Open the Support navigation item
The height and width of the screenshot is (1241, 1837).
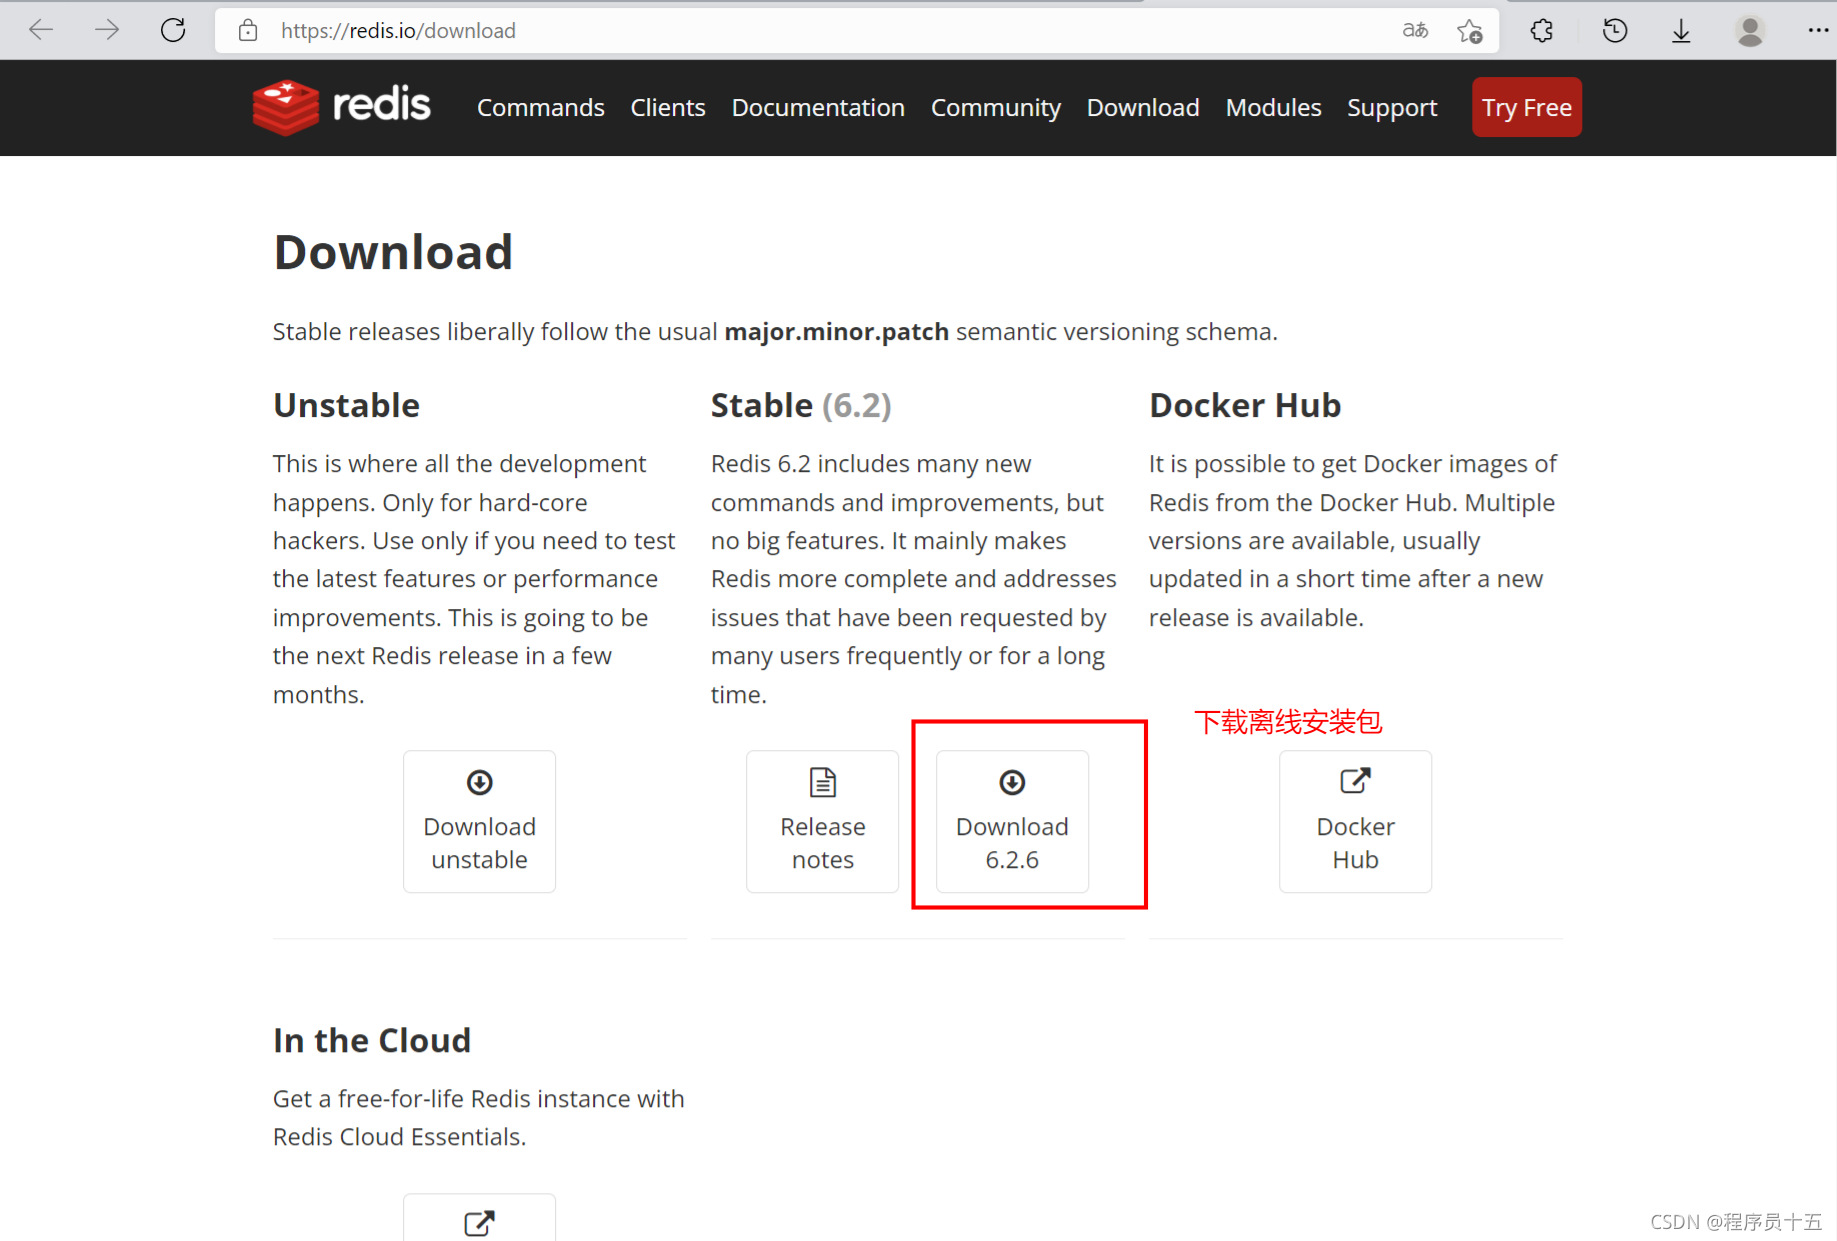(x=1392, y=108)
